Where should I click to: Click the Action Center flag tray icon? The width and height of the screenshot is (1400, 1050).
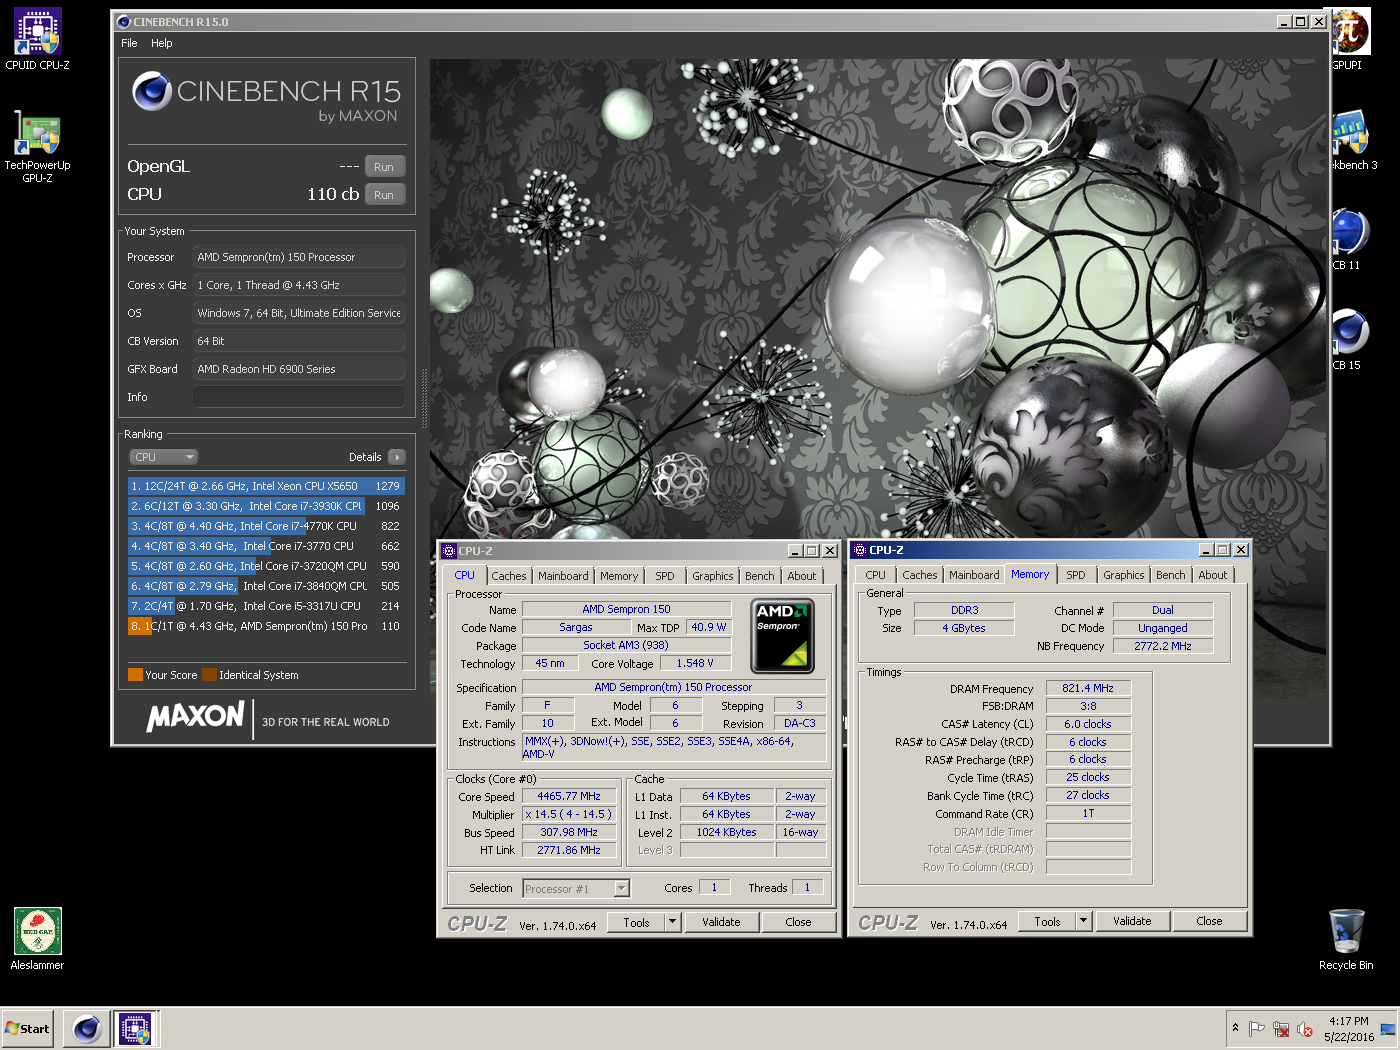1257,1029
